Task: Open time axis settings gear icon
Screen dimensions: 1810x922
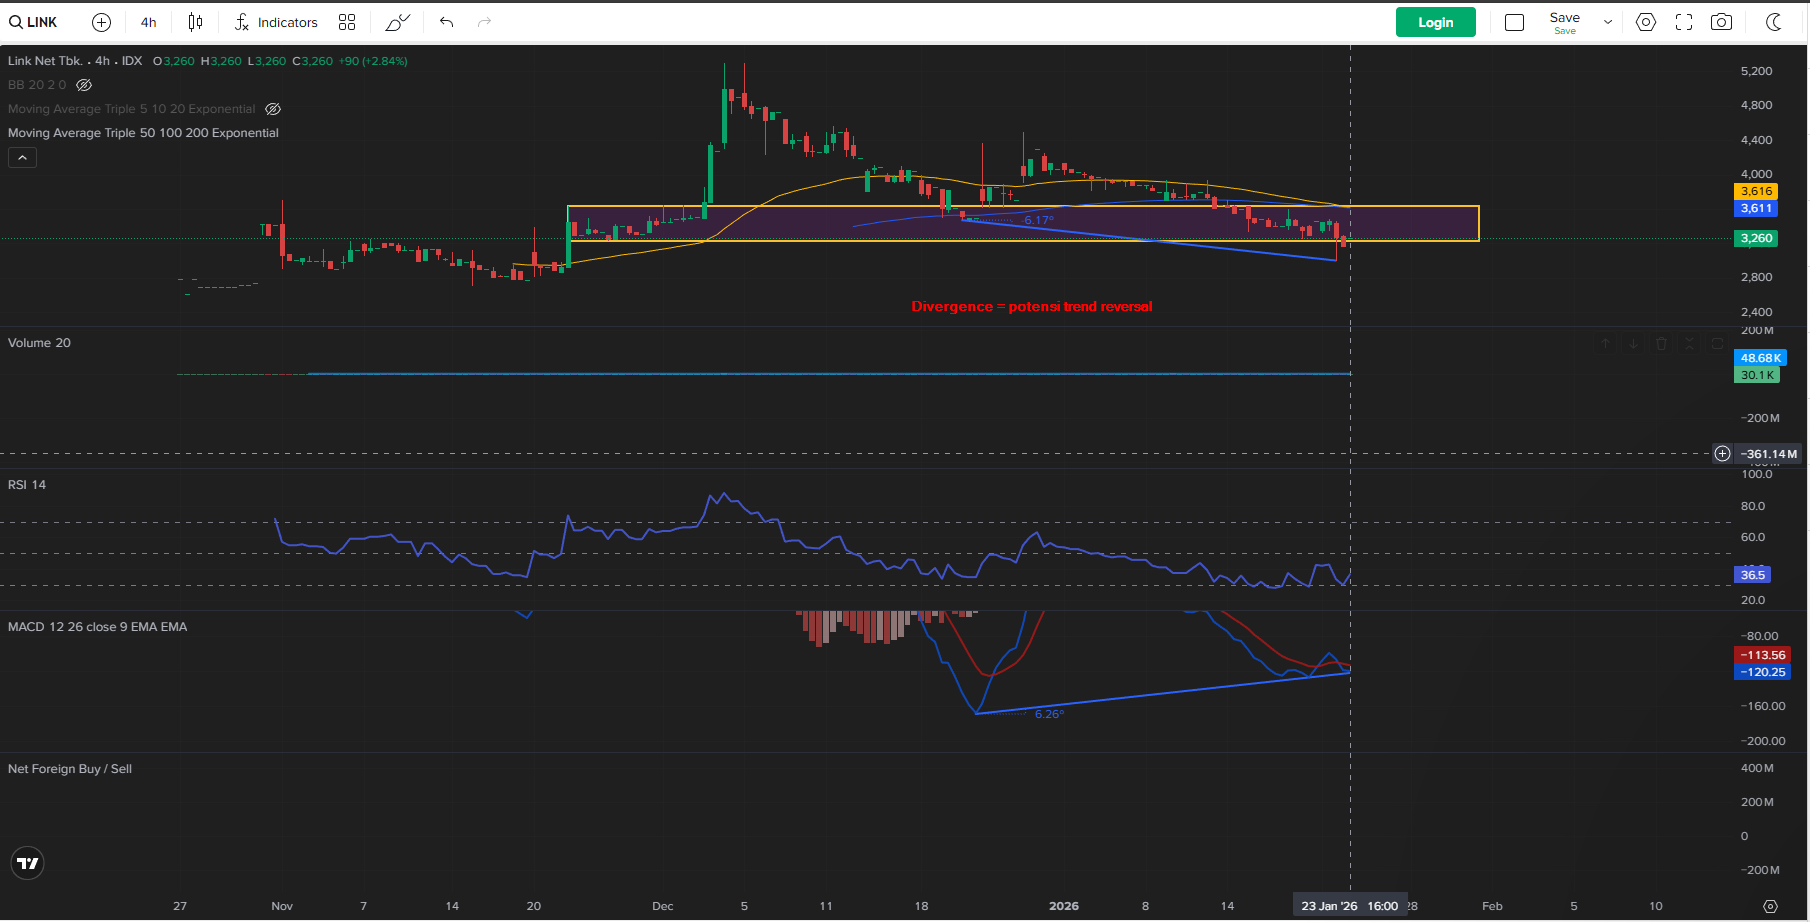Action: click(1770, 906)
